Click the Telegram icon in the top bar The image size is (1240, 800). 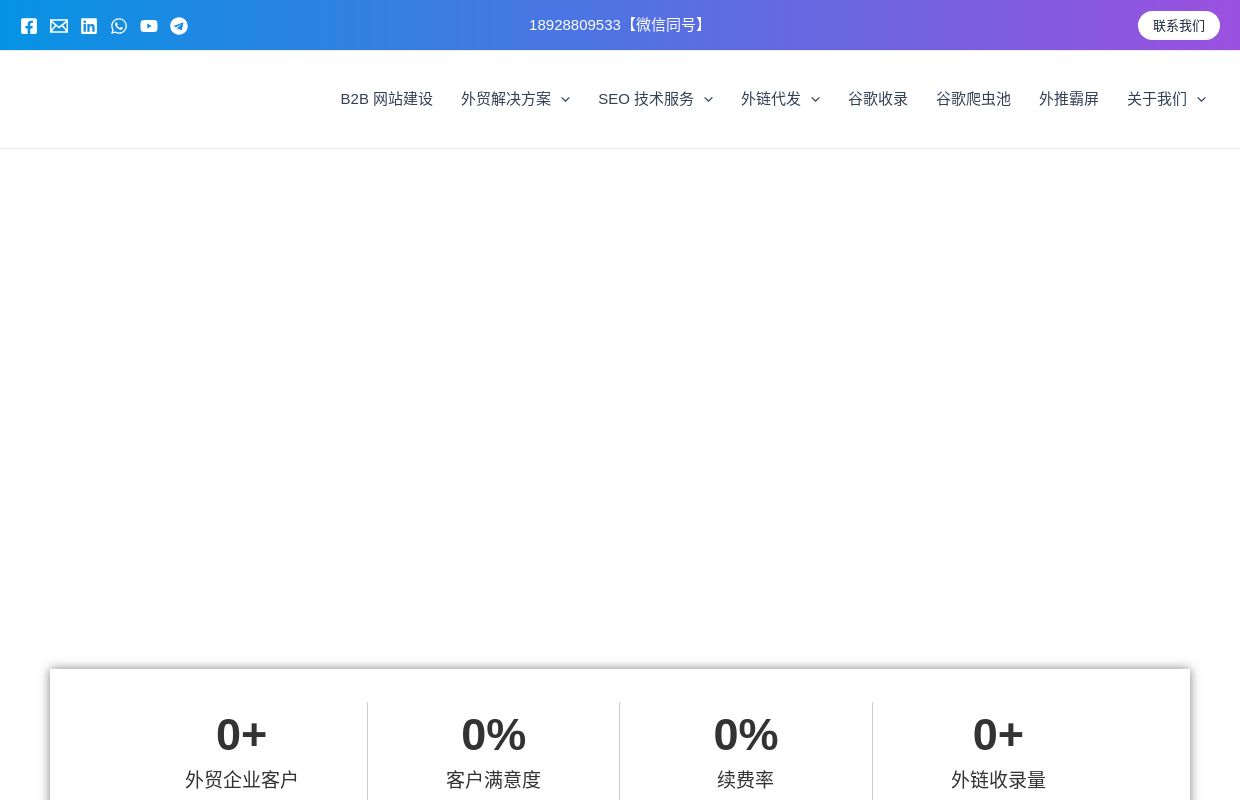179,26
